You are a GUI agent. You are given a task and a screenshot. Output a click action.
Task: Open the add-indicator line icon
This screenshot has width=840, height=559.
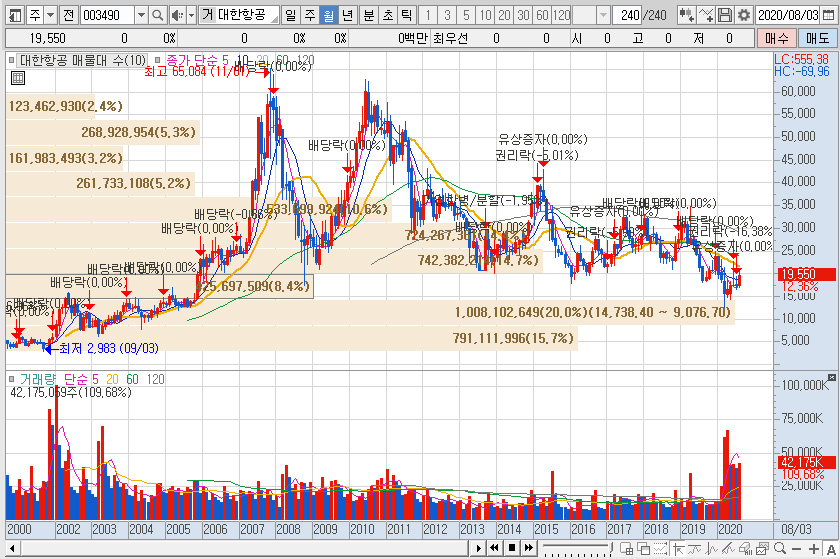(706, 15)
